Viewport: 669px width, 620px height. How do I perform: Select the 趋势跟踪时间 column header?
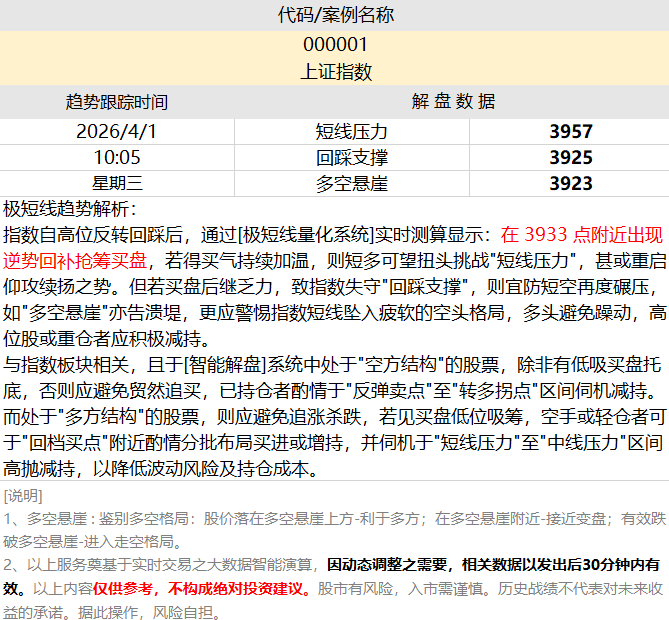pyautogui.click(x=117, y=102)
